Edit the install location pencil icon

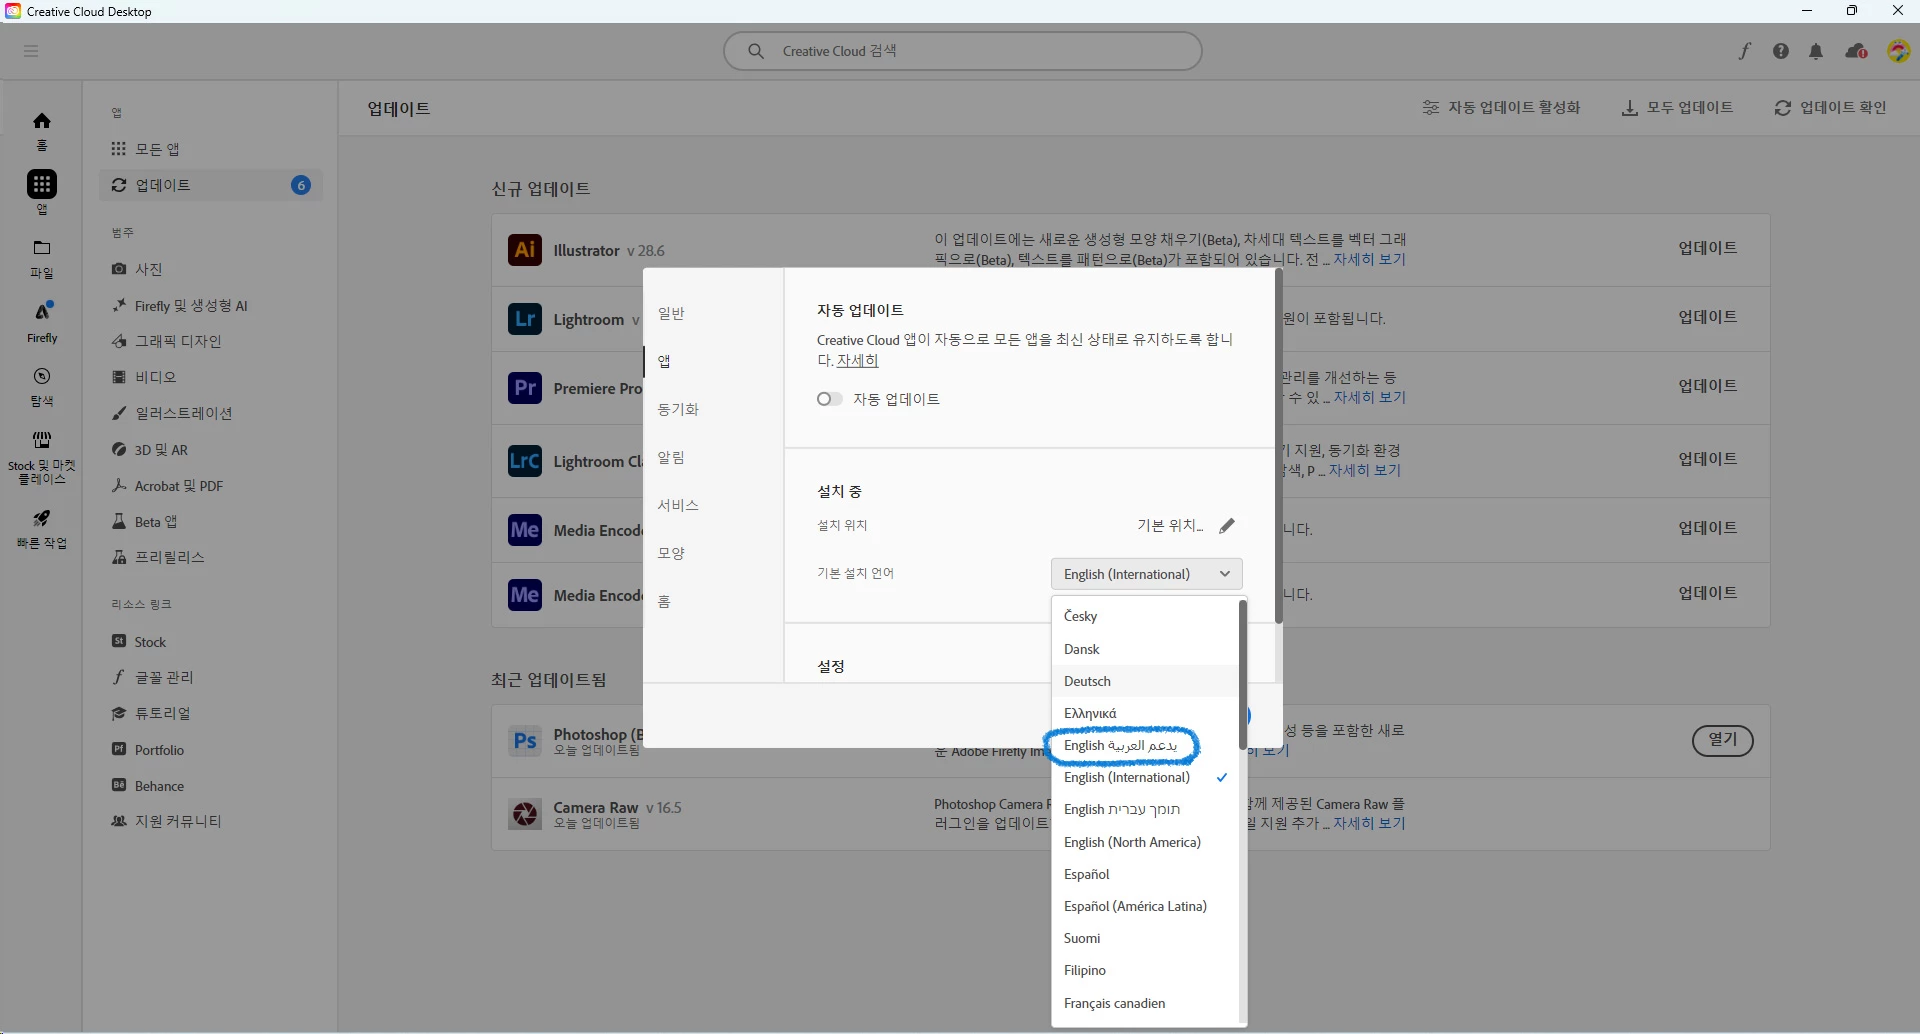click(x=1227, y=525)
